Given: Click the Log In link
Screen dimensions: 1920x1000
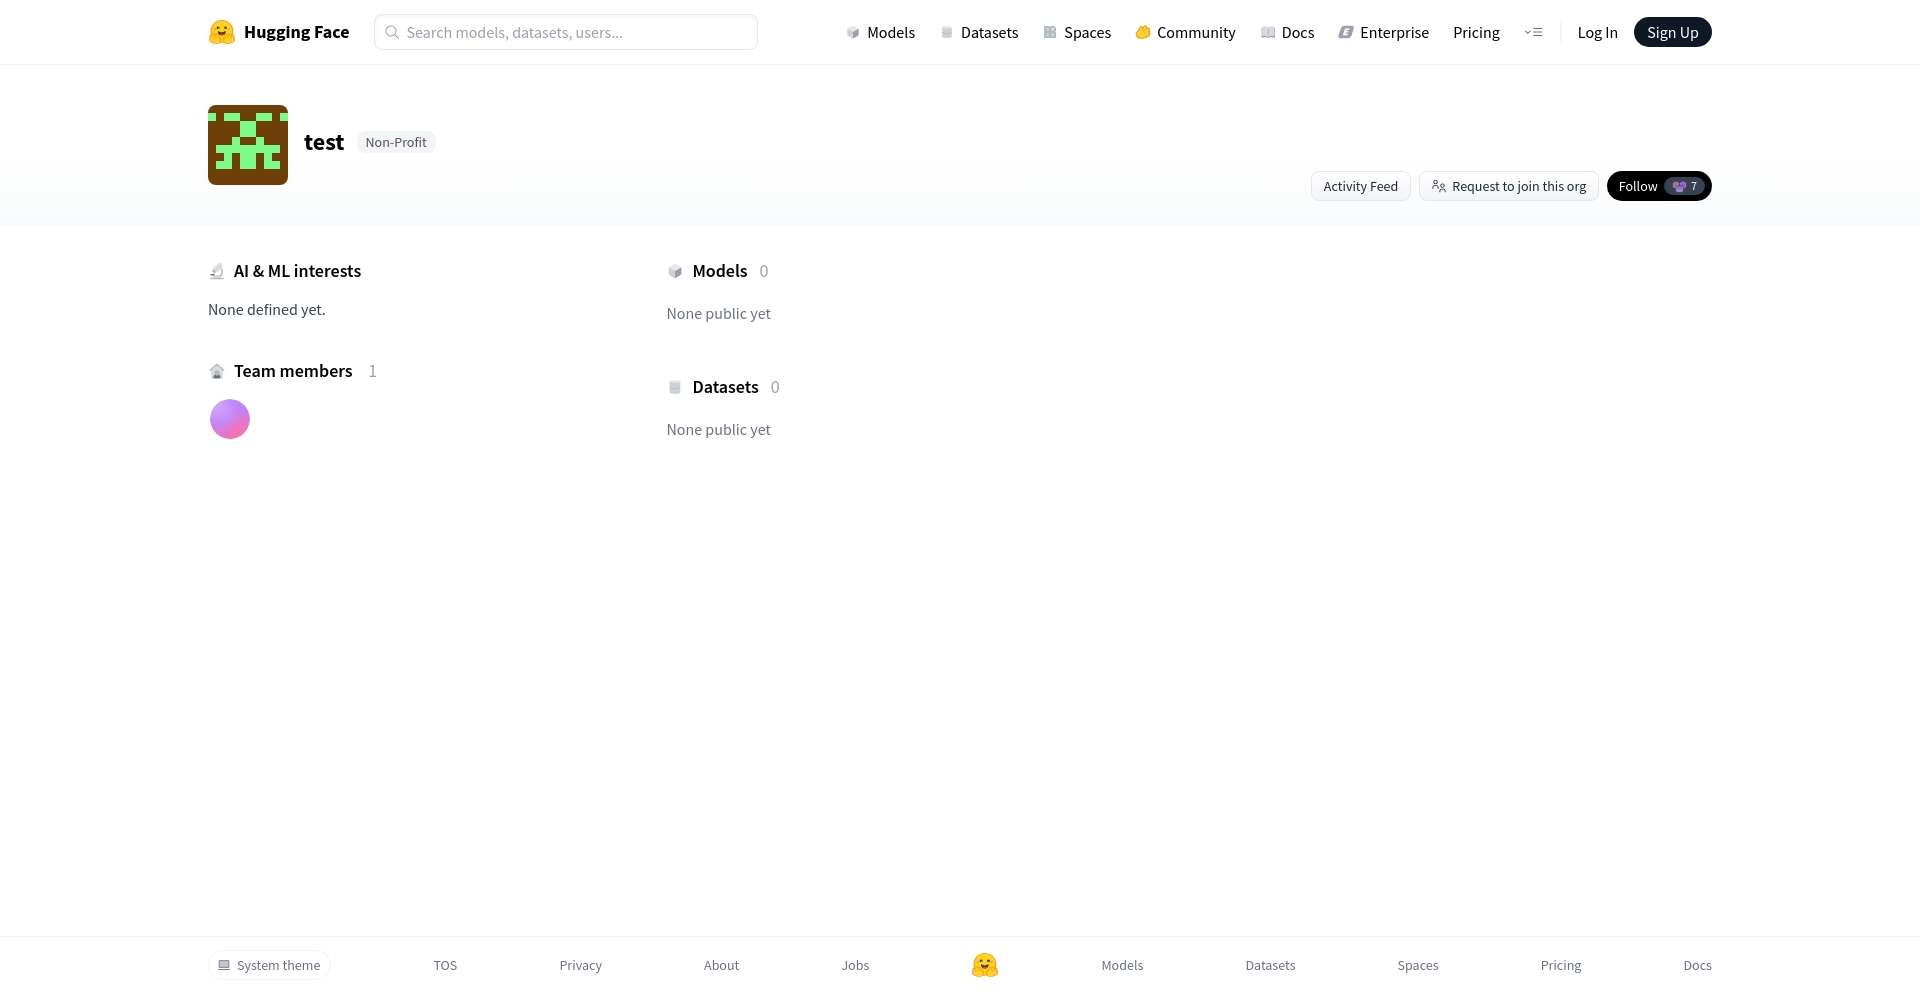Looking at the screenshot, I should pyautogui.click(x=1597, y=32).
